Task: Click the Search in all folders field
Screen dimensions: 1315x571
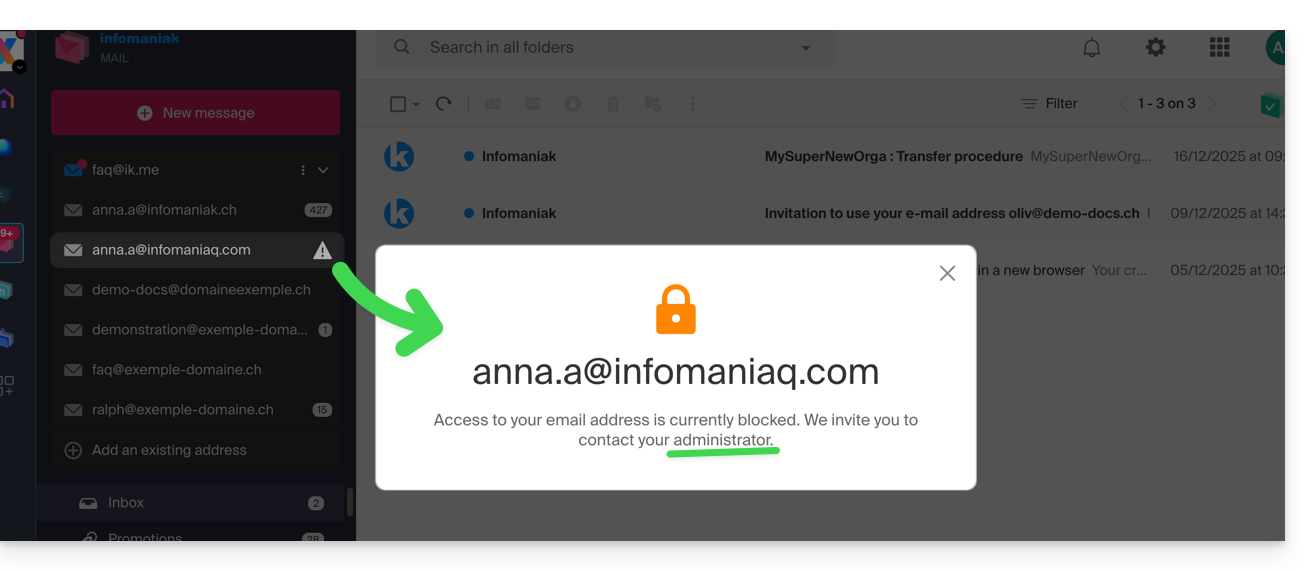Action: click(600, 47)
